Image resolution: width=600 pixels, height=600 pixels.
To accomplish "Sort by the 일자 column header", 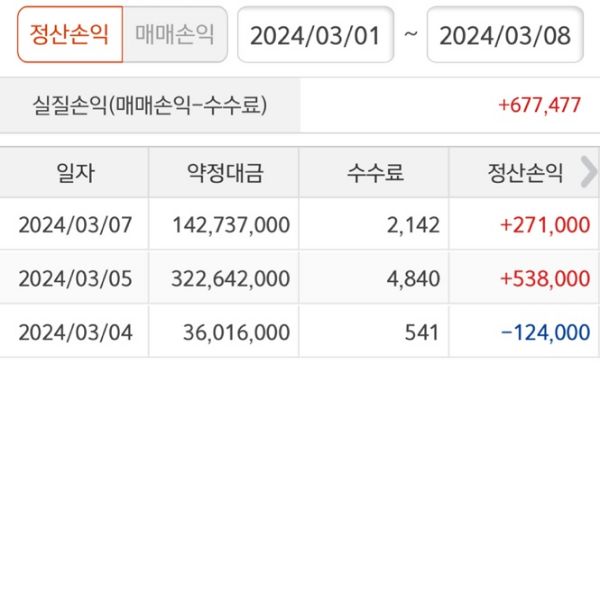I will coord(75,173).
